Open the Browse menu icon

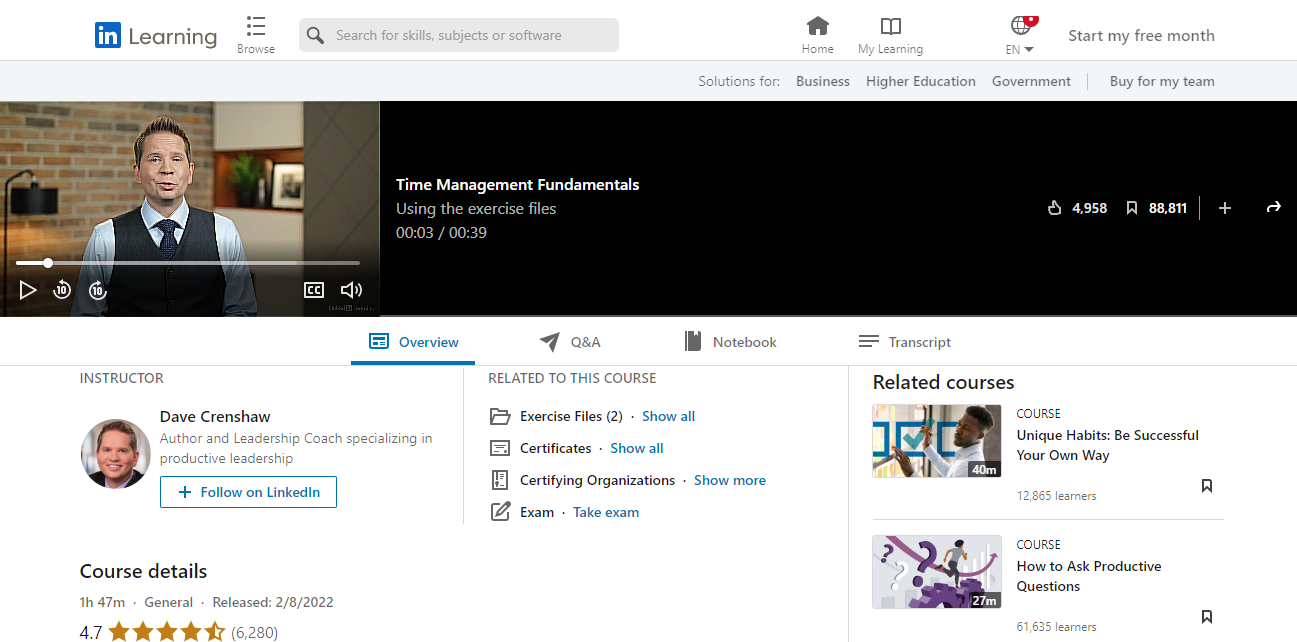pyautogui.click(x=256, y=34)
